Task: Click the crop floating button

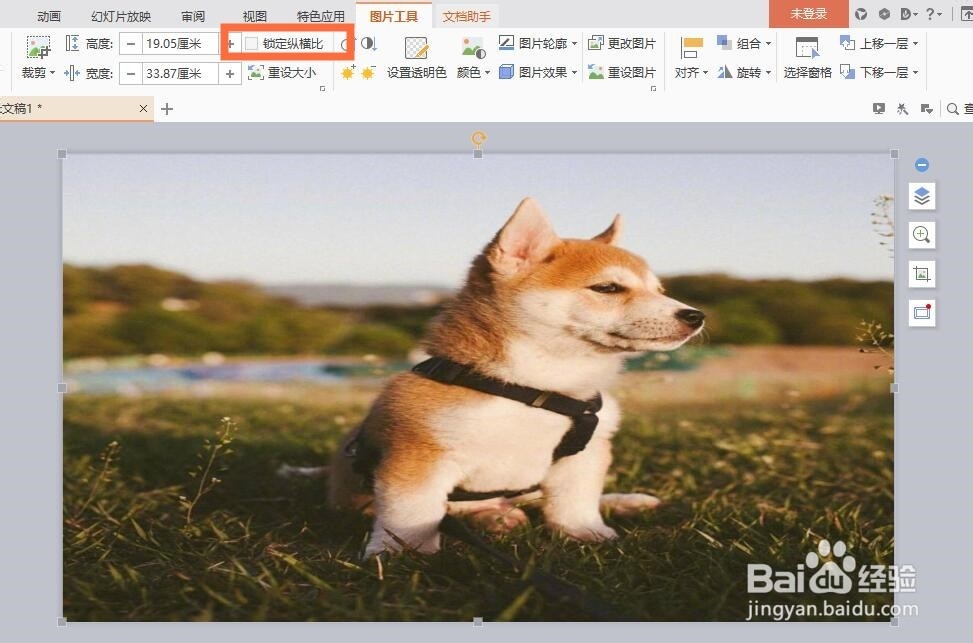Action: (x=921, y=274)
